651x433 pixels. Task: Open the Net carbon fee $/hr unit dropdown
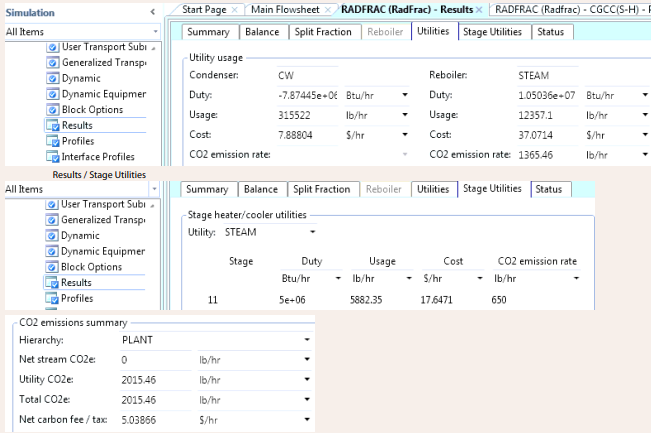[305, 419]
